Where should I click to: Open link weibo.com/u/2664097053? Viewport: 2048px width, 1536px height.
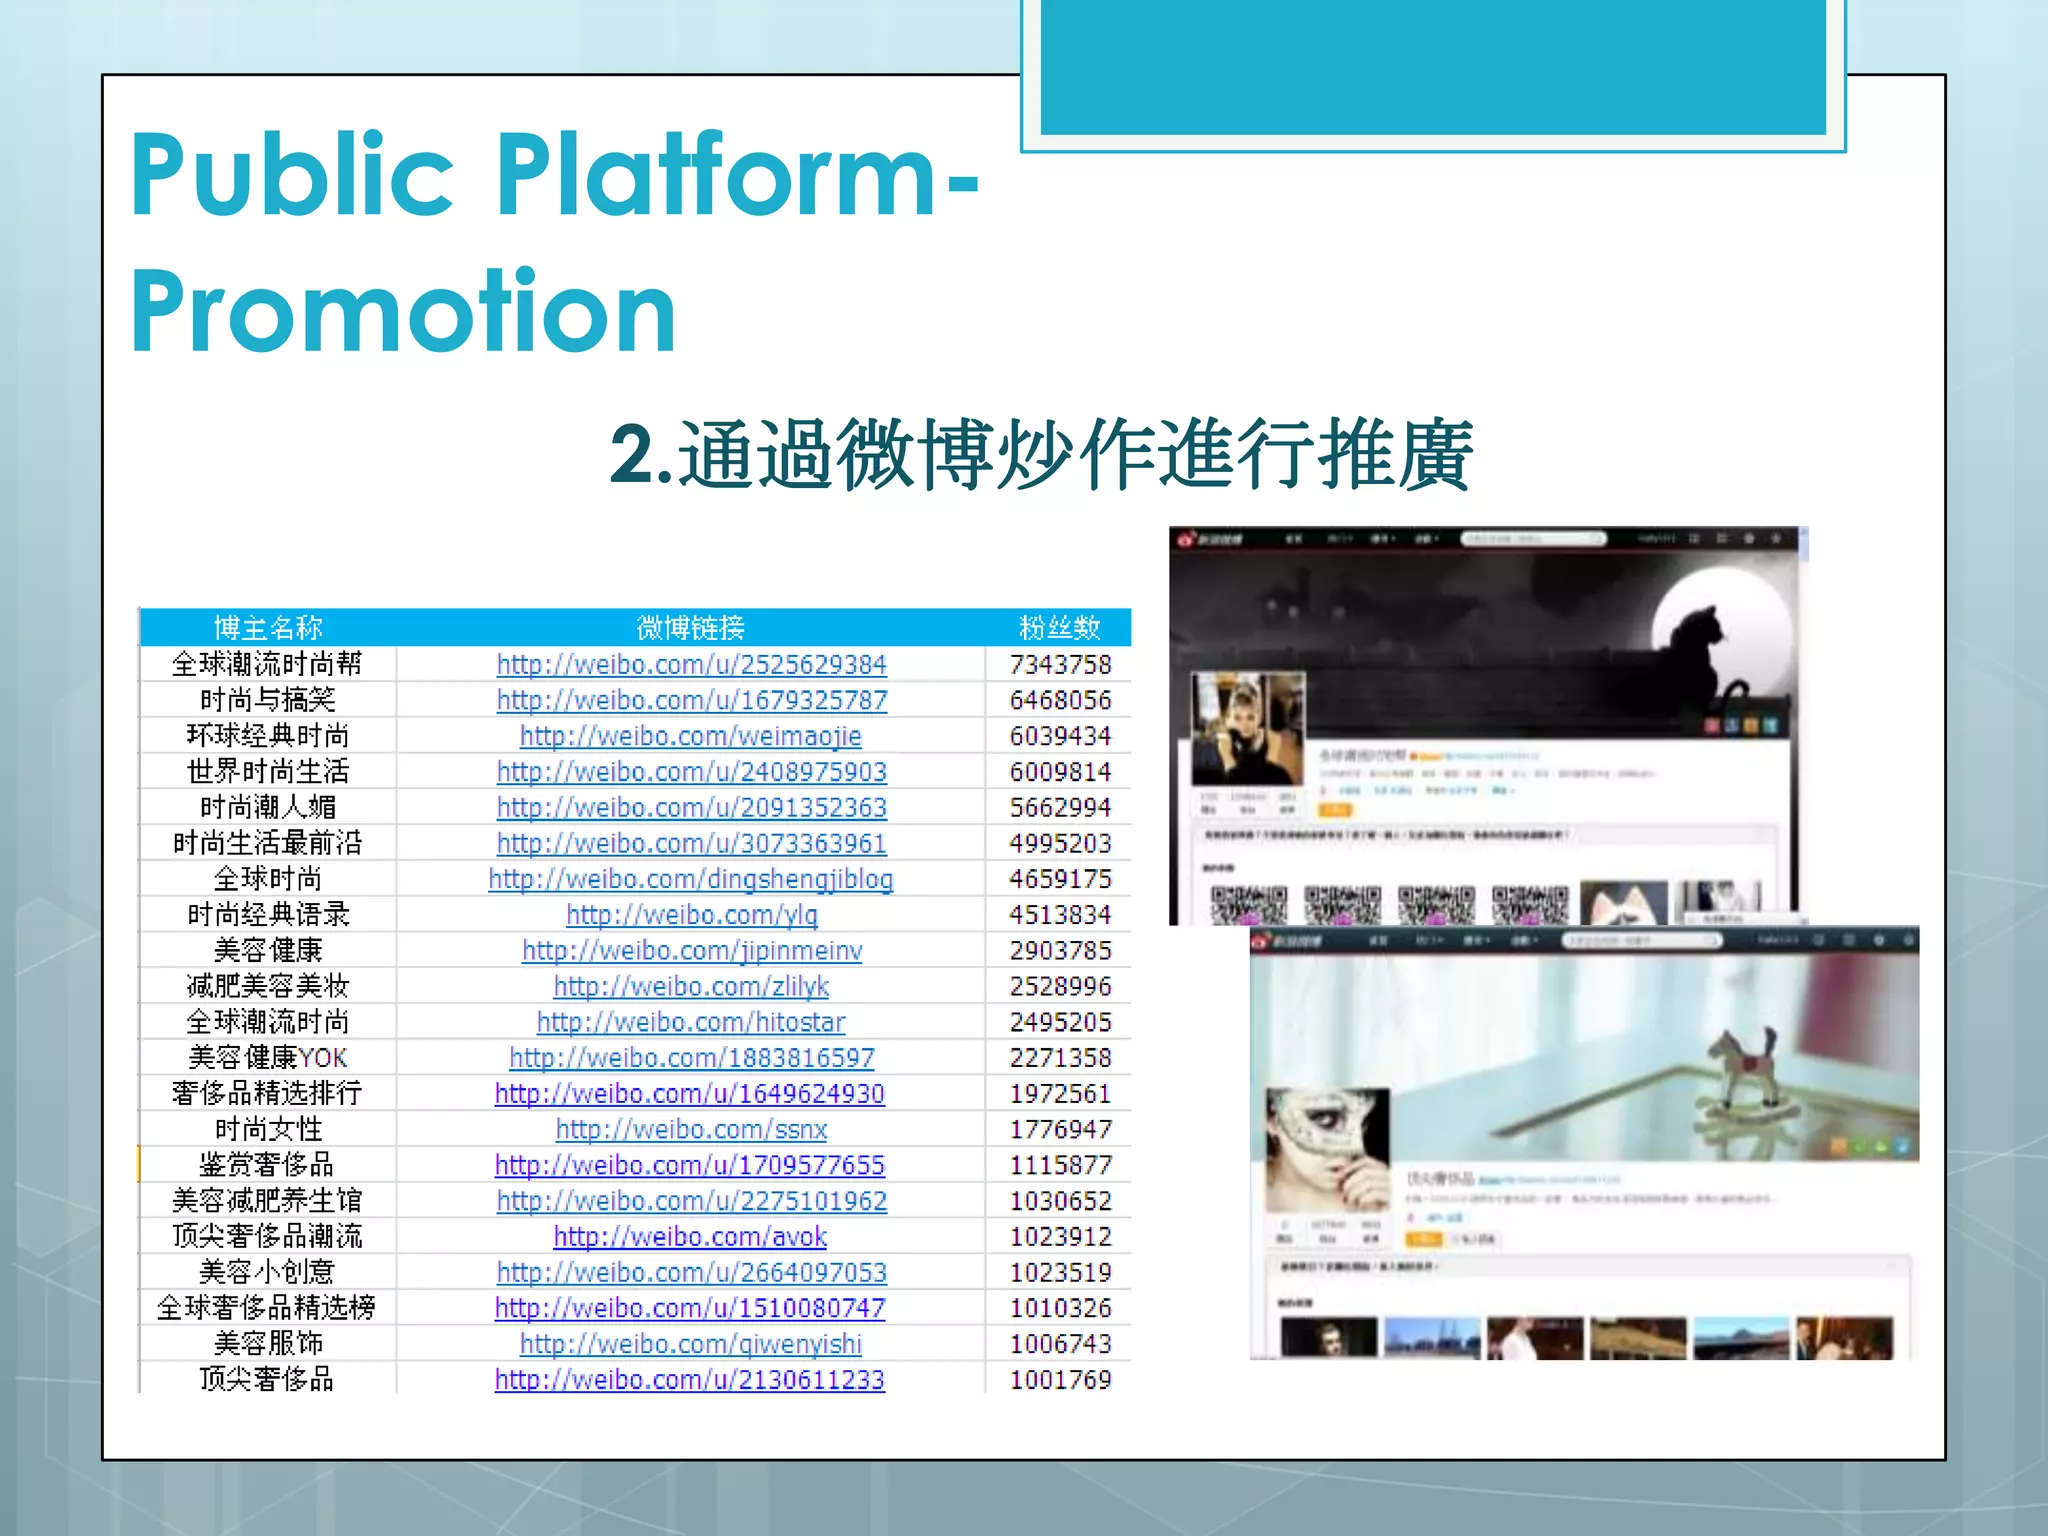691,1273
